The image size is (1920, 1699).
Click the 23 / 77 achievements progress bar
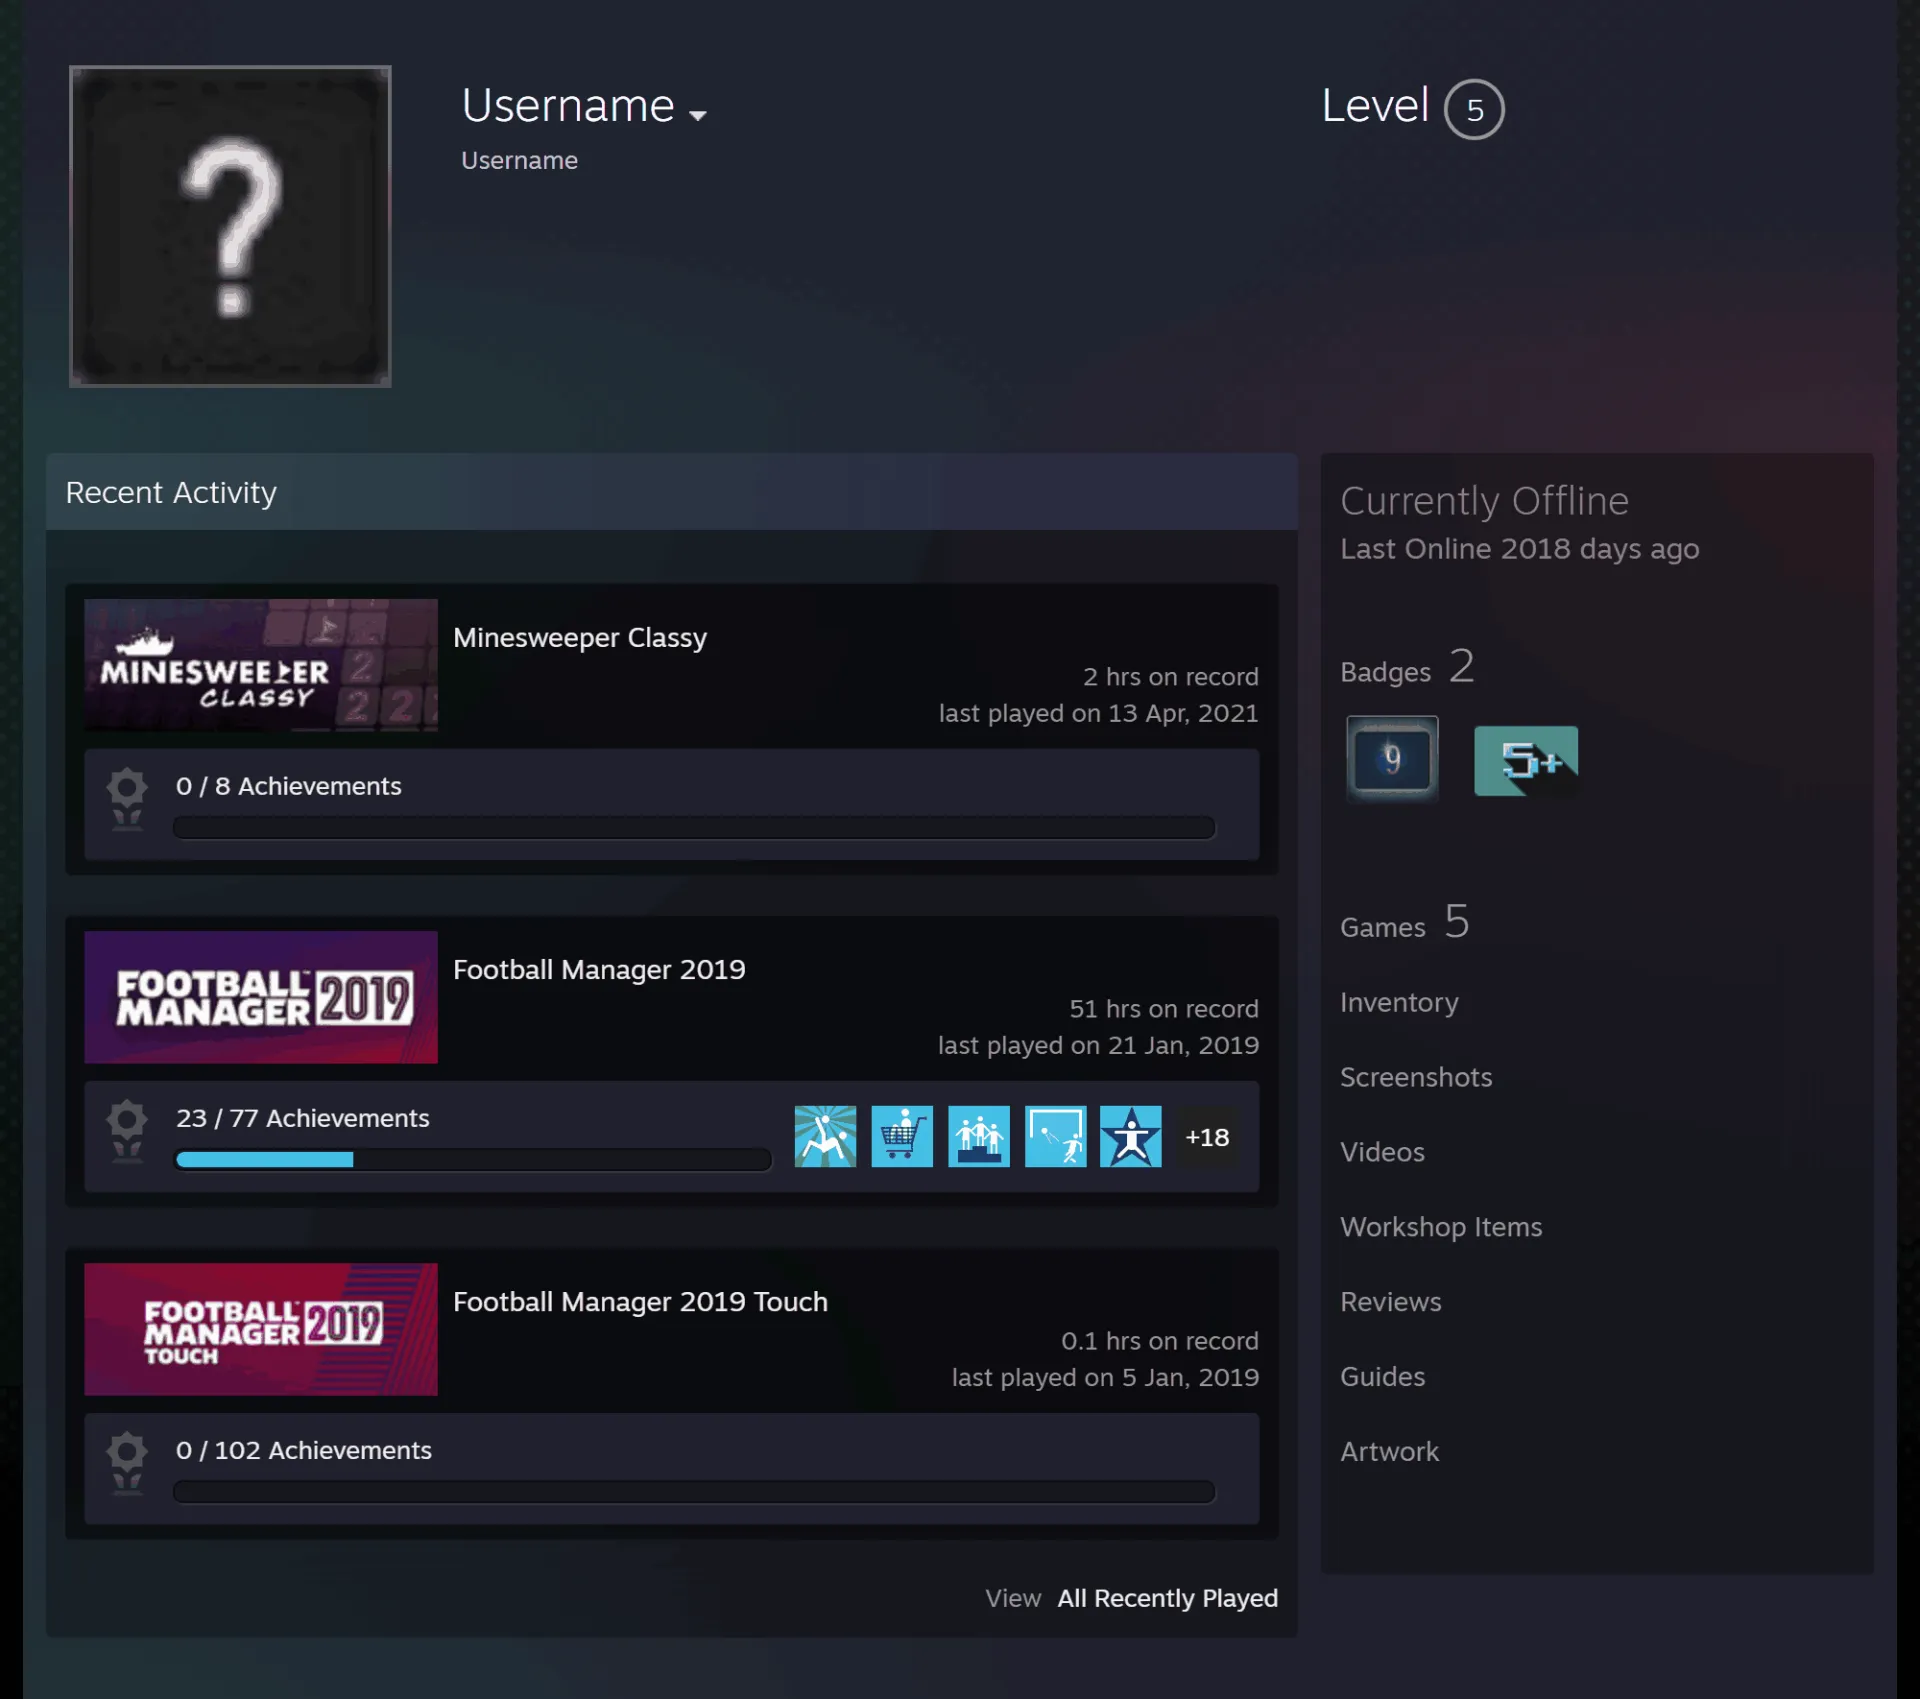pyautogui.click(x=473, y=1160)
